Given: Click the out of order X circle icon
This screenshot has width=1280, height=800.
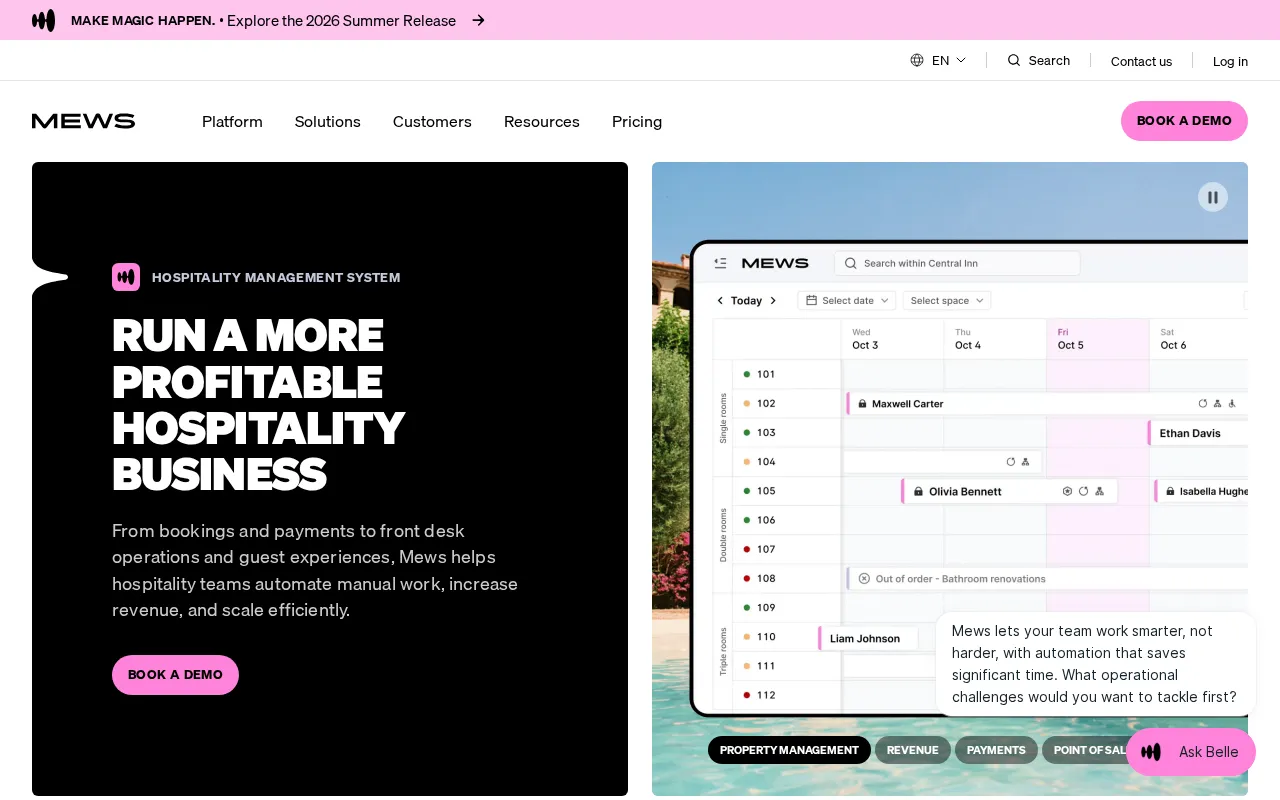Looking at the screenshot, I should tap(865, 579).
